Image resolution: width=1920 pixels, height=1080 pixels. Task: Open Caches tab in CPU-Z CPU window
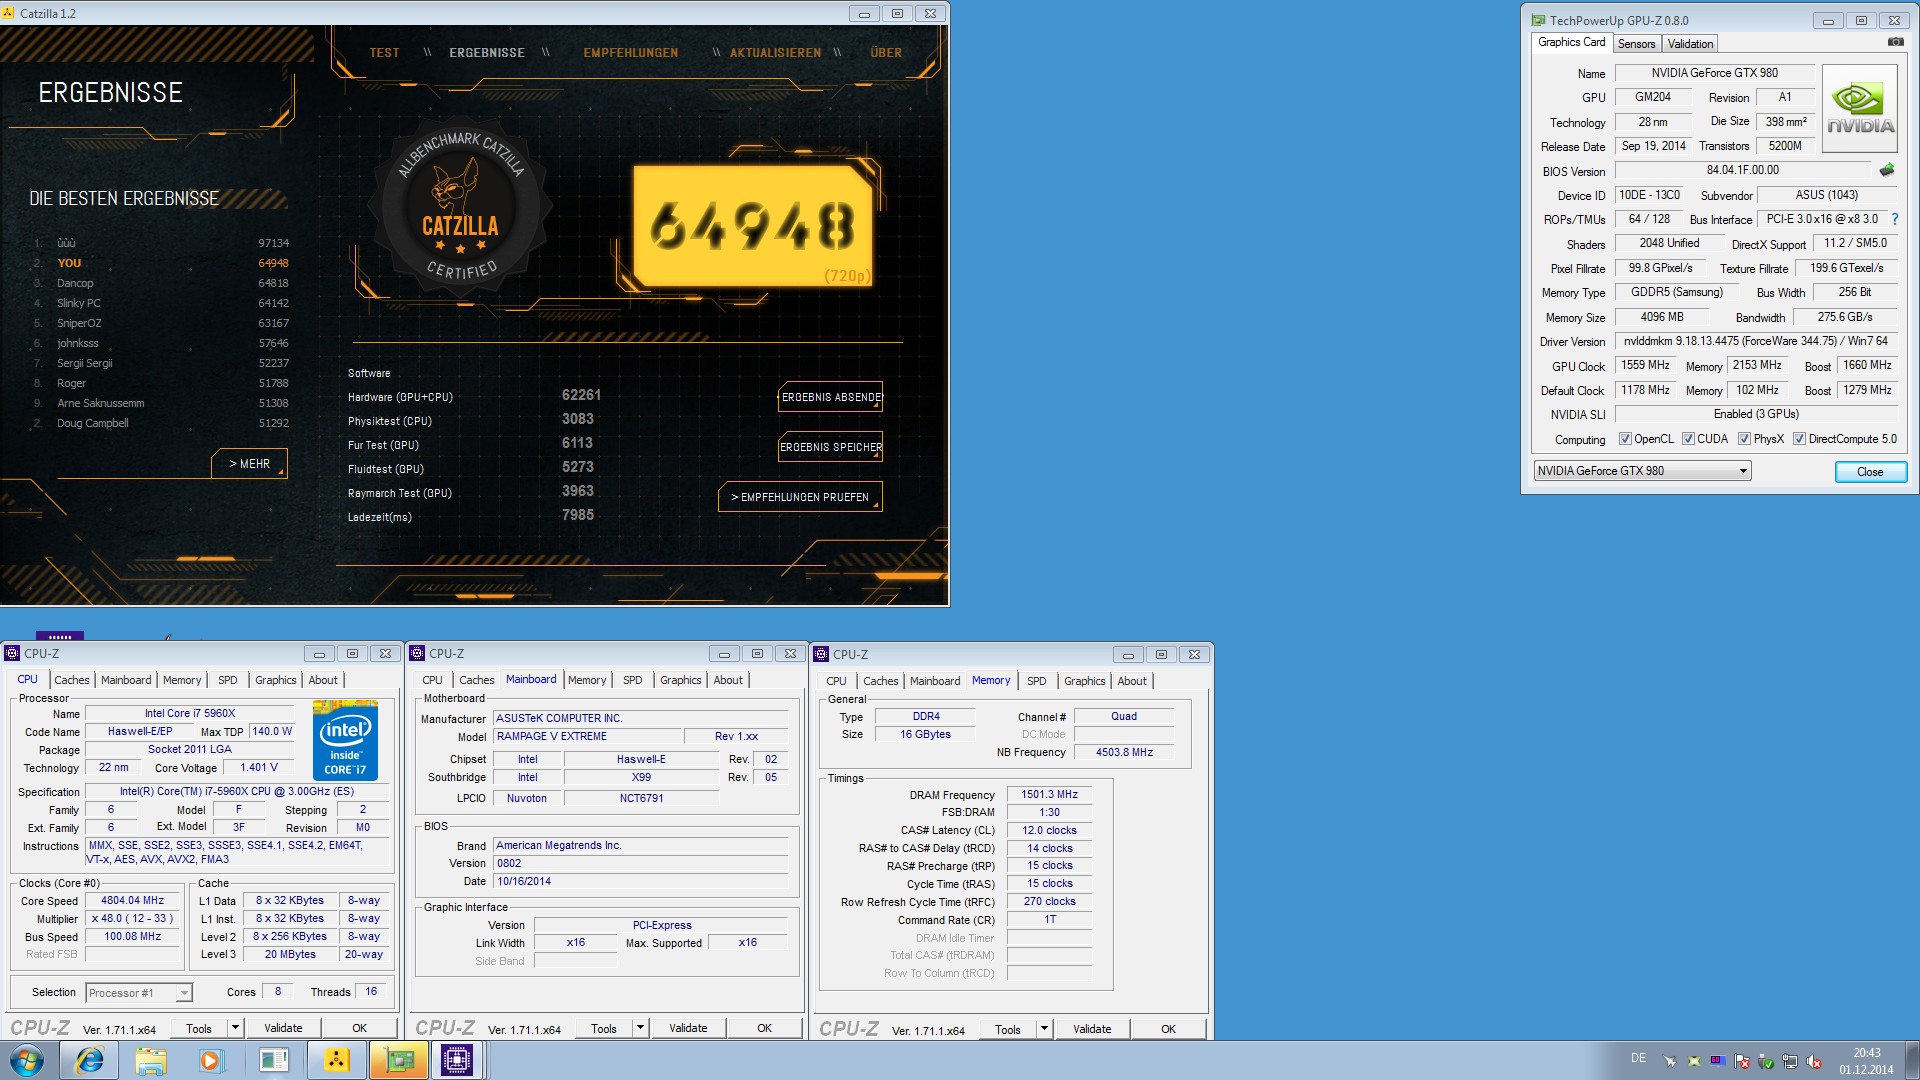pos(72,680)
